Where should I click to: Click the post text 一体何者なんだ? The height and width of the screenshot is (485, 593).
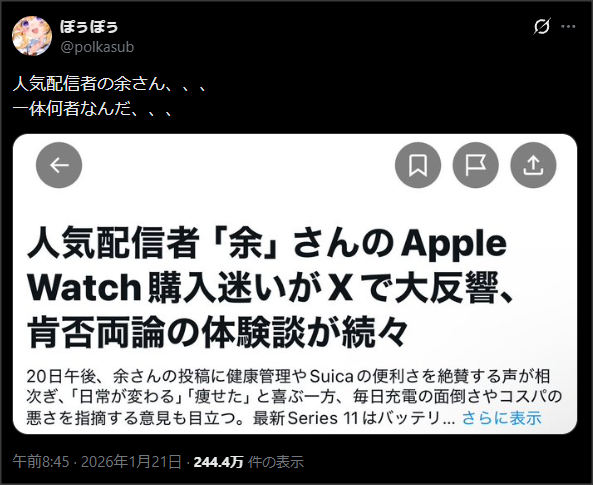[x=93, y=109]
